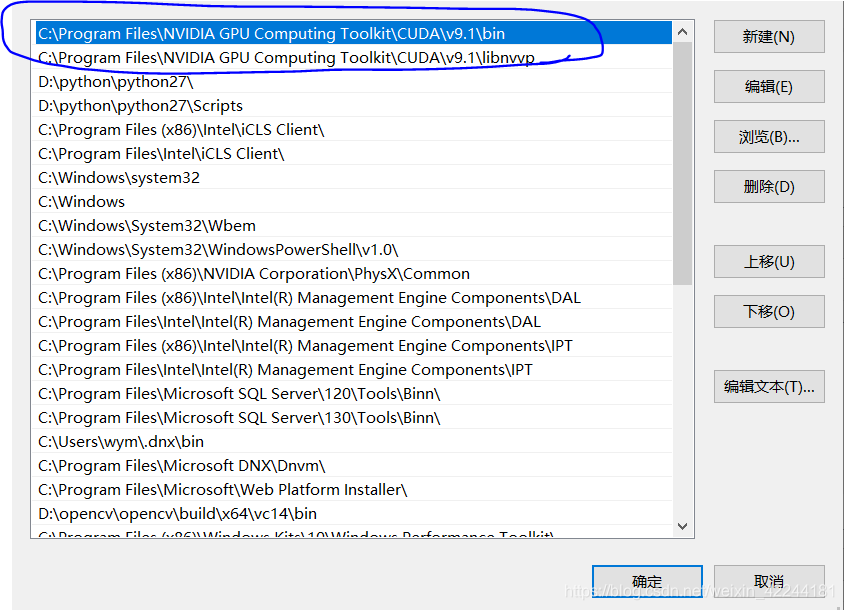Screen dimensions: 844x610
Task: Open the 浏览(B)... folder browser
Action: point(769,137)
